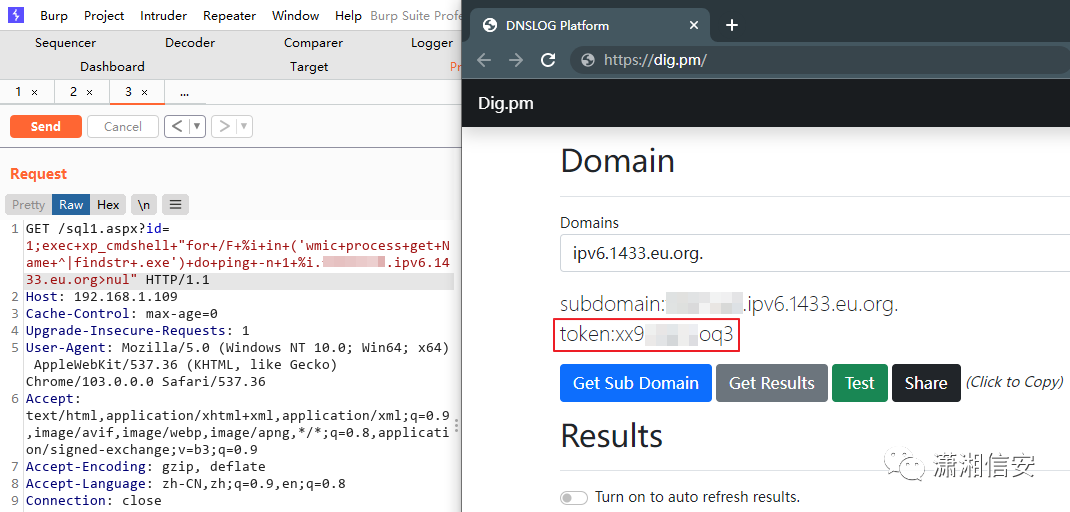This screenshot has width=1070, height=512.
Task: Click the subdomain text to copy
Action: [729, 304]
